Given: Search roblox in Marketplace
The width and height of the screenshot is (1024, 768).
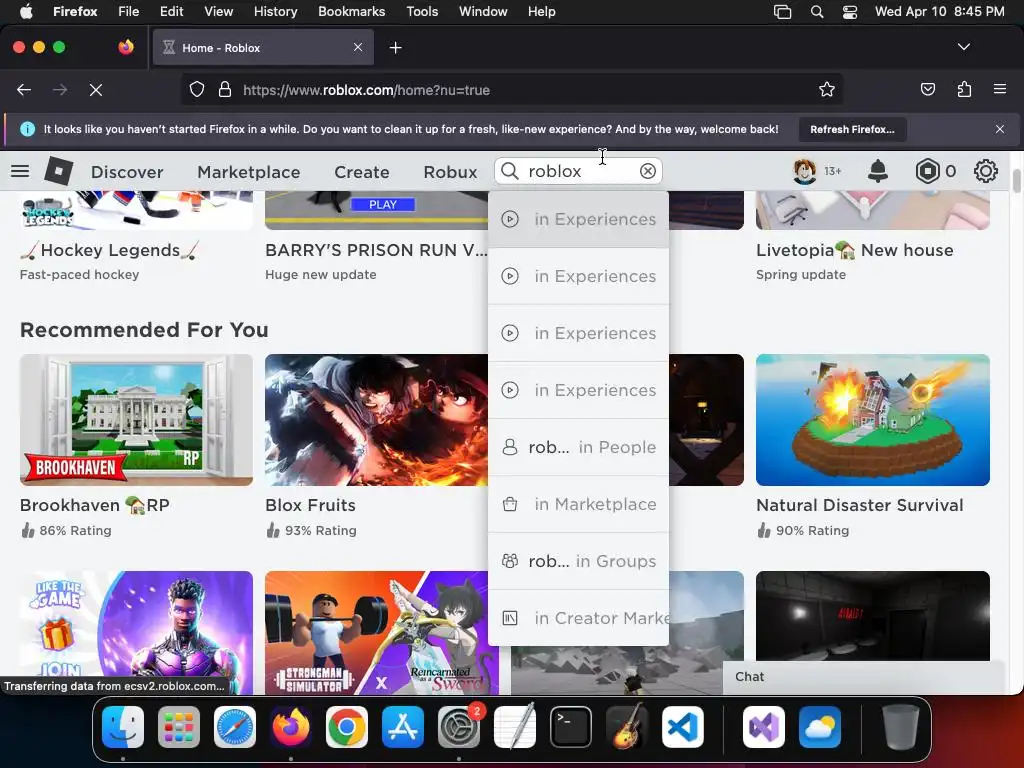Looking at the screenshot, I should point(578,504).
